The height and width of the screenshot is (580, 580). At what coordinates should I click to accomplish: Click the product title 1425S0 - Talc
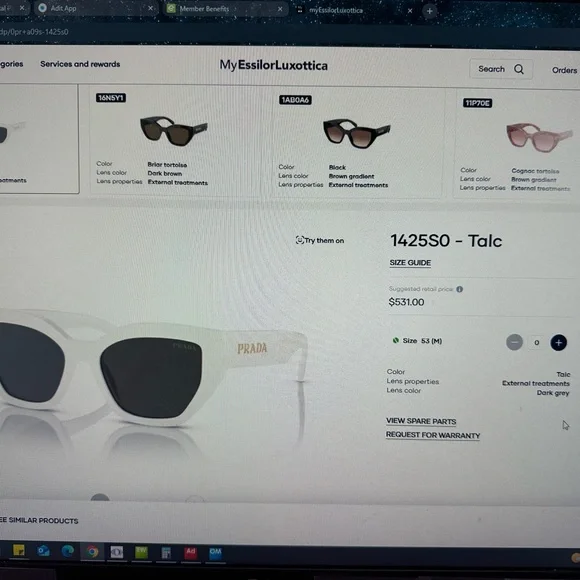tap(446, 241)
